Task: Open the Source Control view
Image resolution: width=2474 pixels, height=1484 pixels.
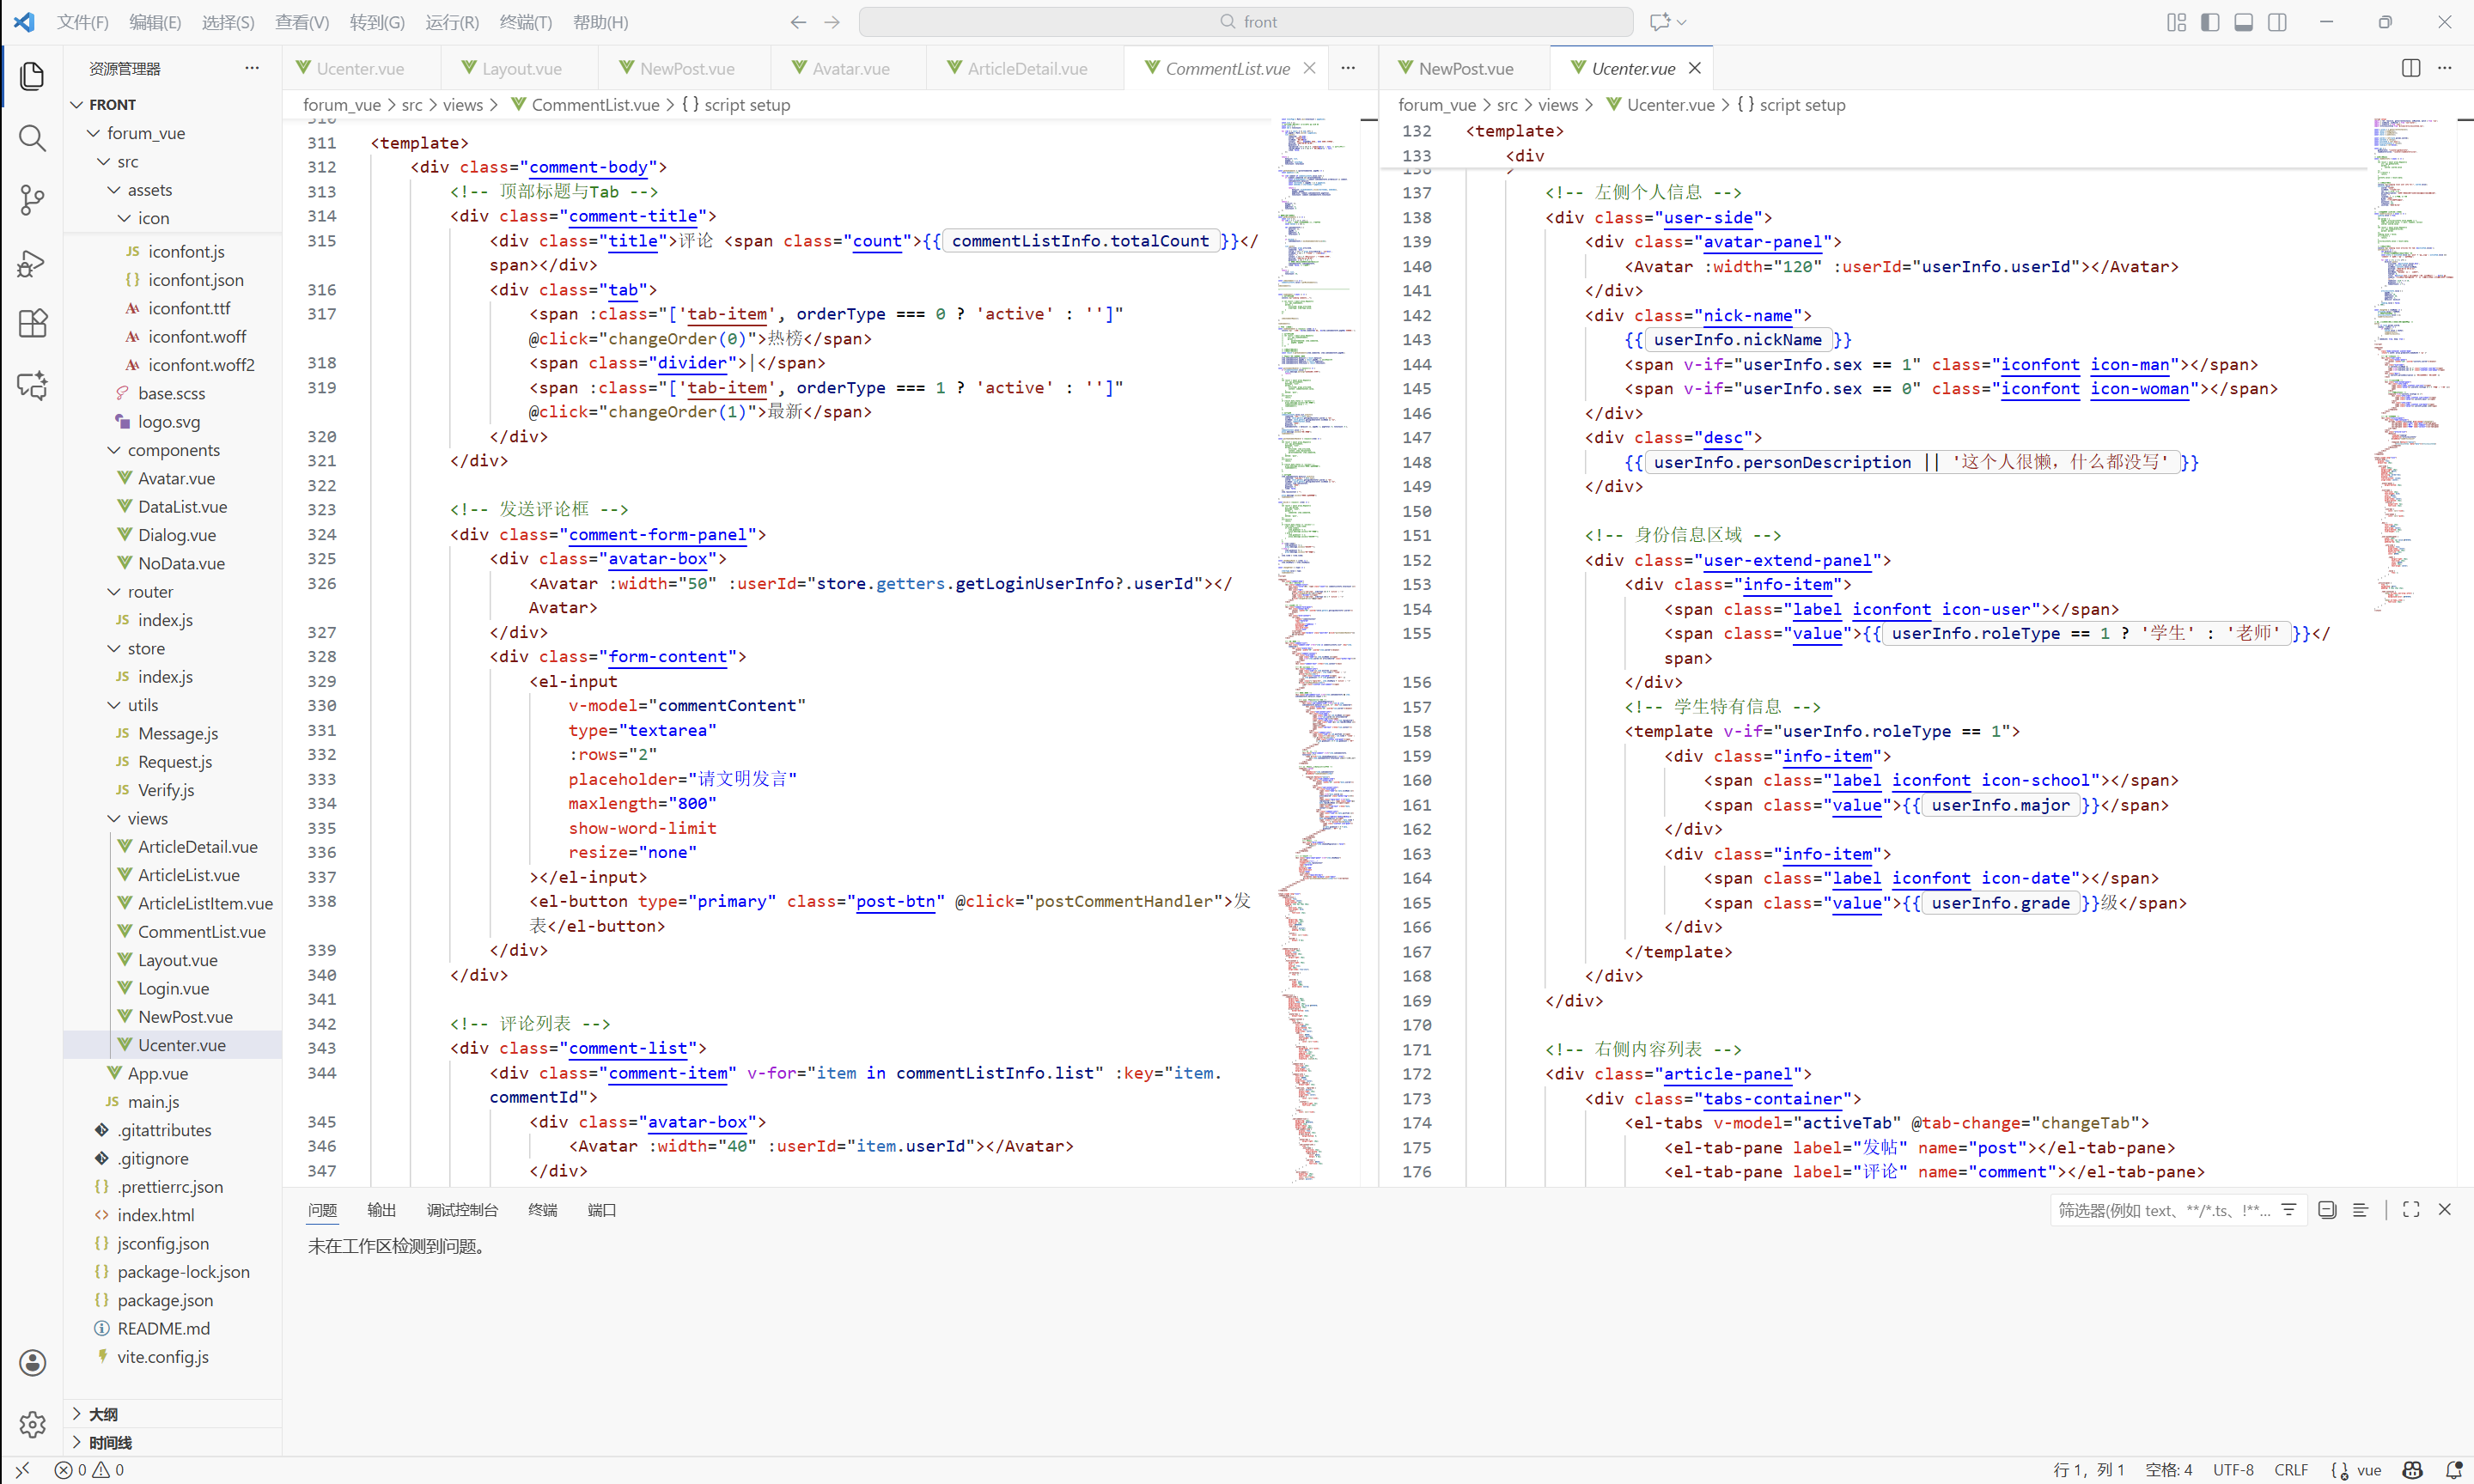Action: [x=32, y=200]
